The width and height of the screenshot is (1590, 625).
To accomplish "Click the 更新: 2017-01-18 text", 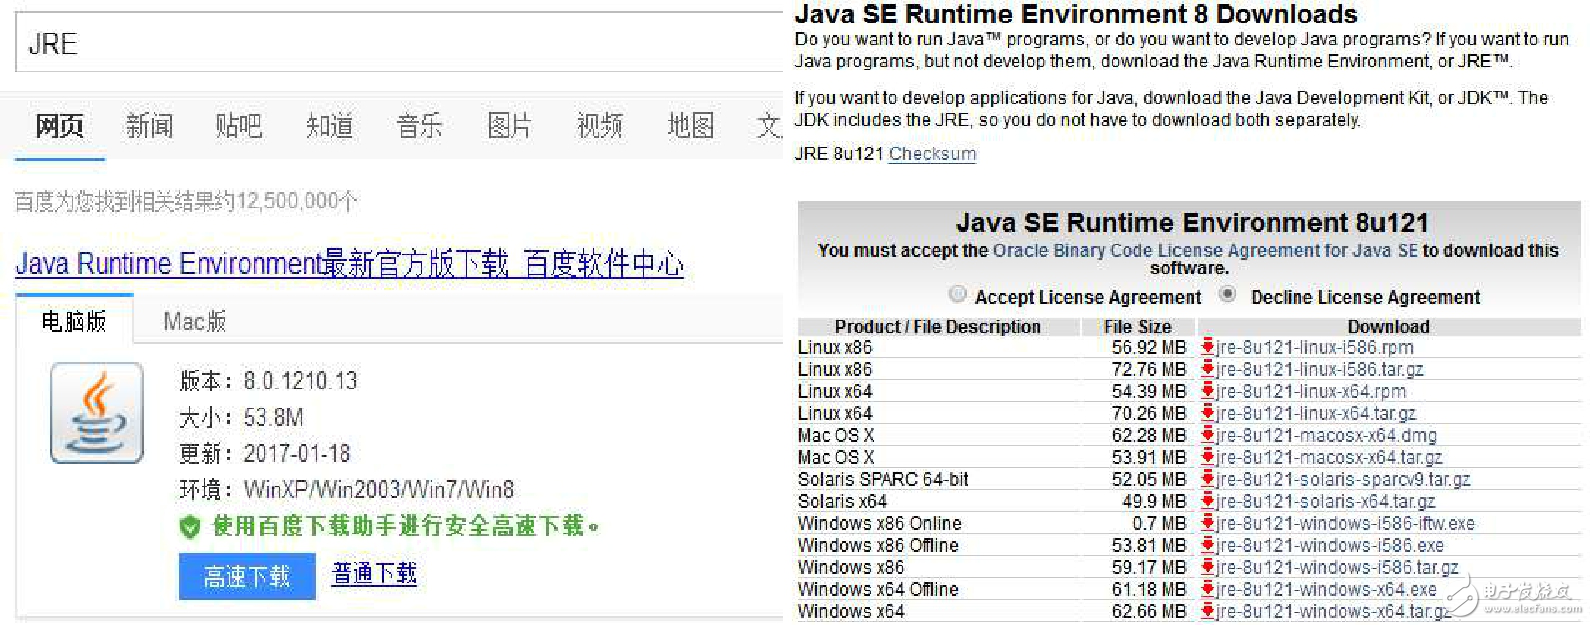I will (265, 454).
